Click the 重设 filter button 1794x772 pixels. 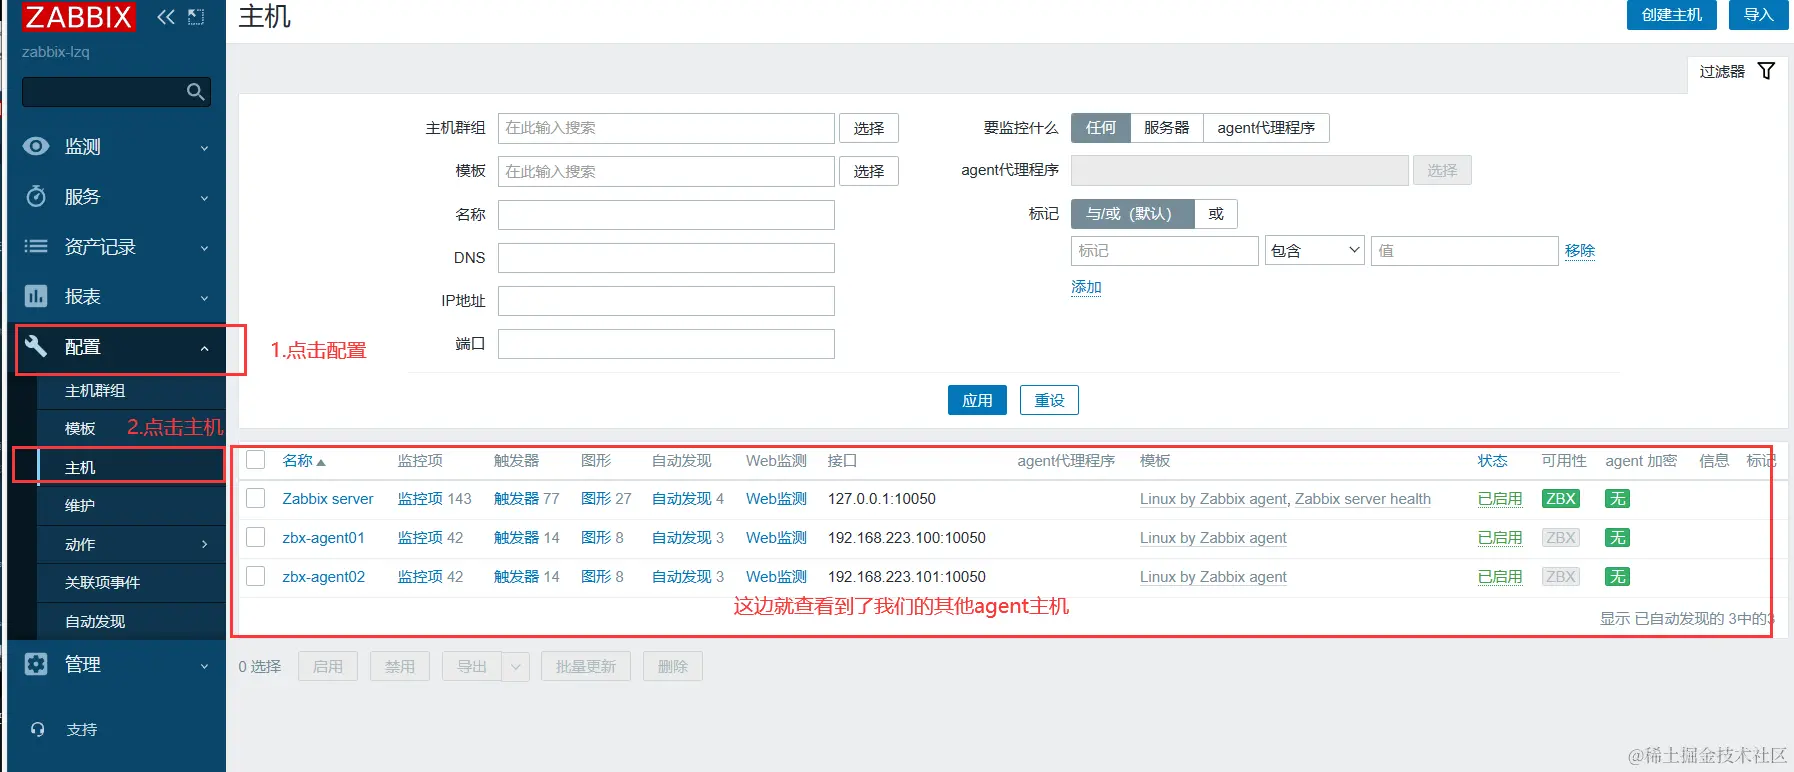[1049, 400]
